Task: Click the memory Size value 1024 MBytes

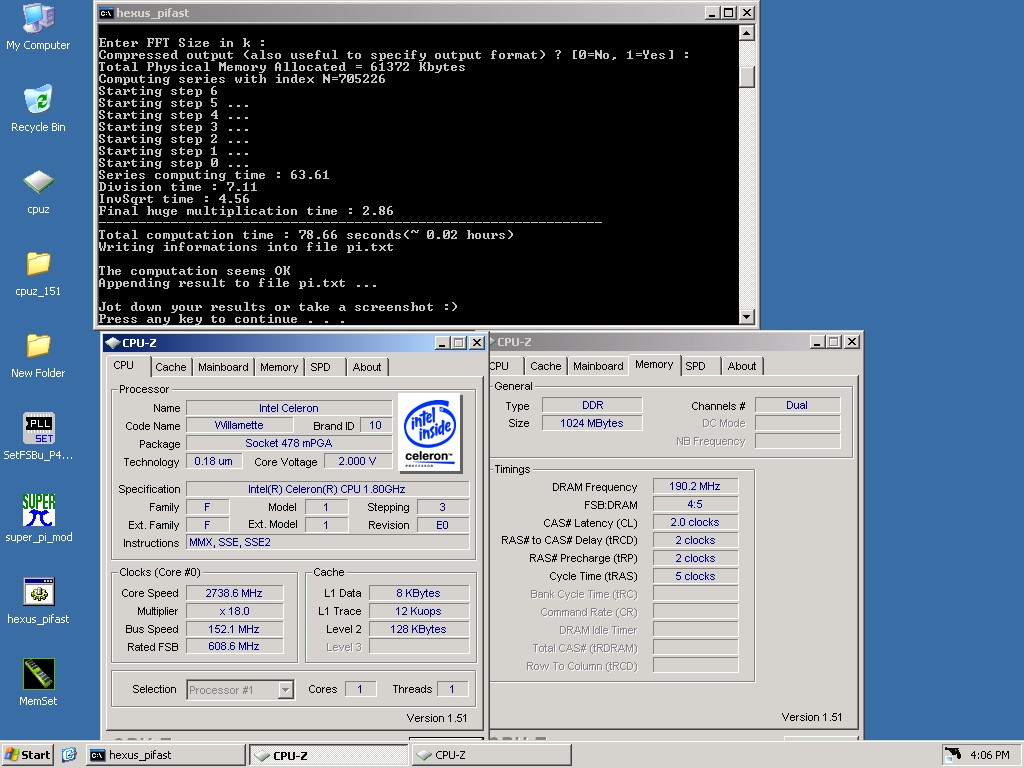Action: pos(592,423)
